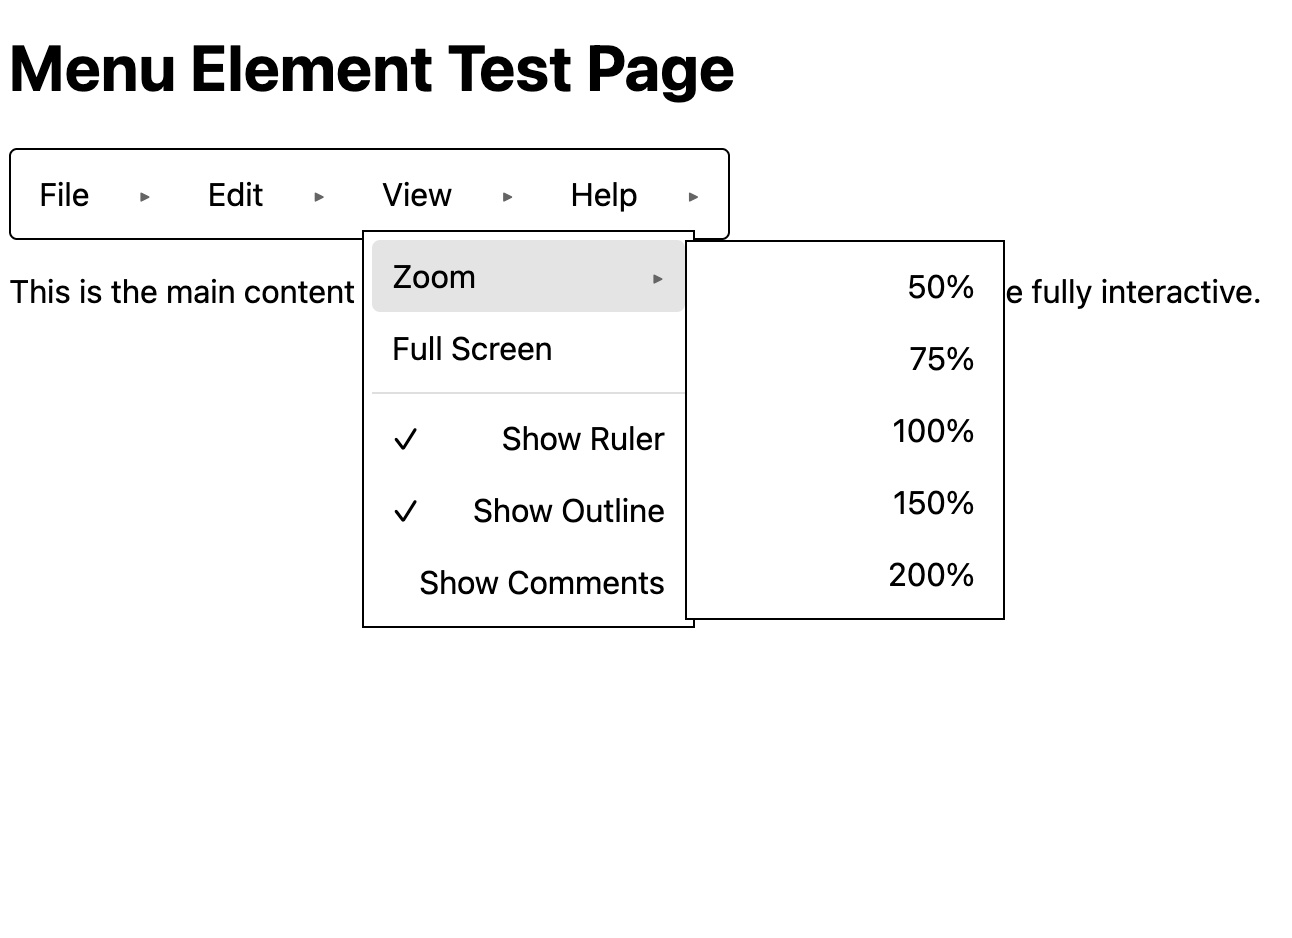Viewport: 1292px width, 938px height.
Task: Open the File menu
Action: coord(64,195)
